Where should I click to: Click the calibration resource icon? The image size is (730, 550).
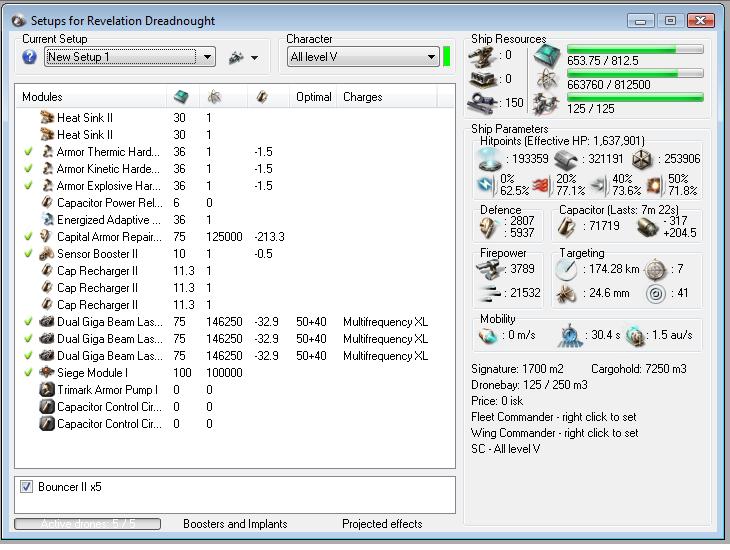pos(483,102)
